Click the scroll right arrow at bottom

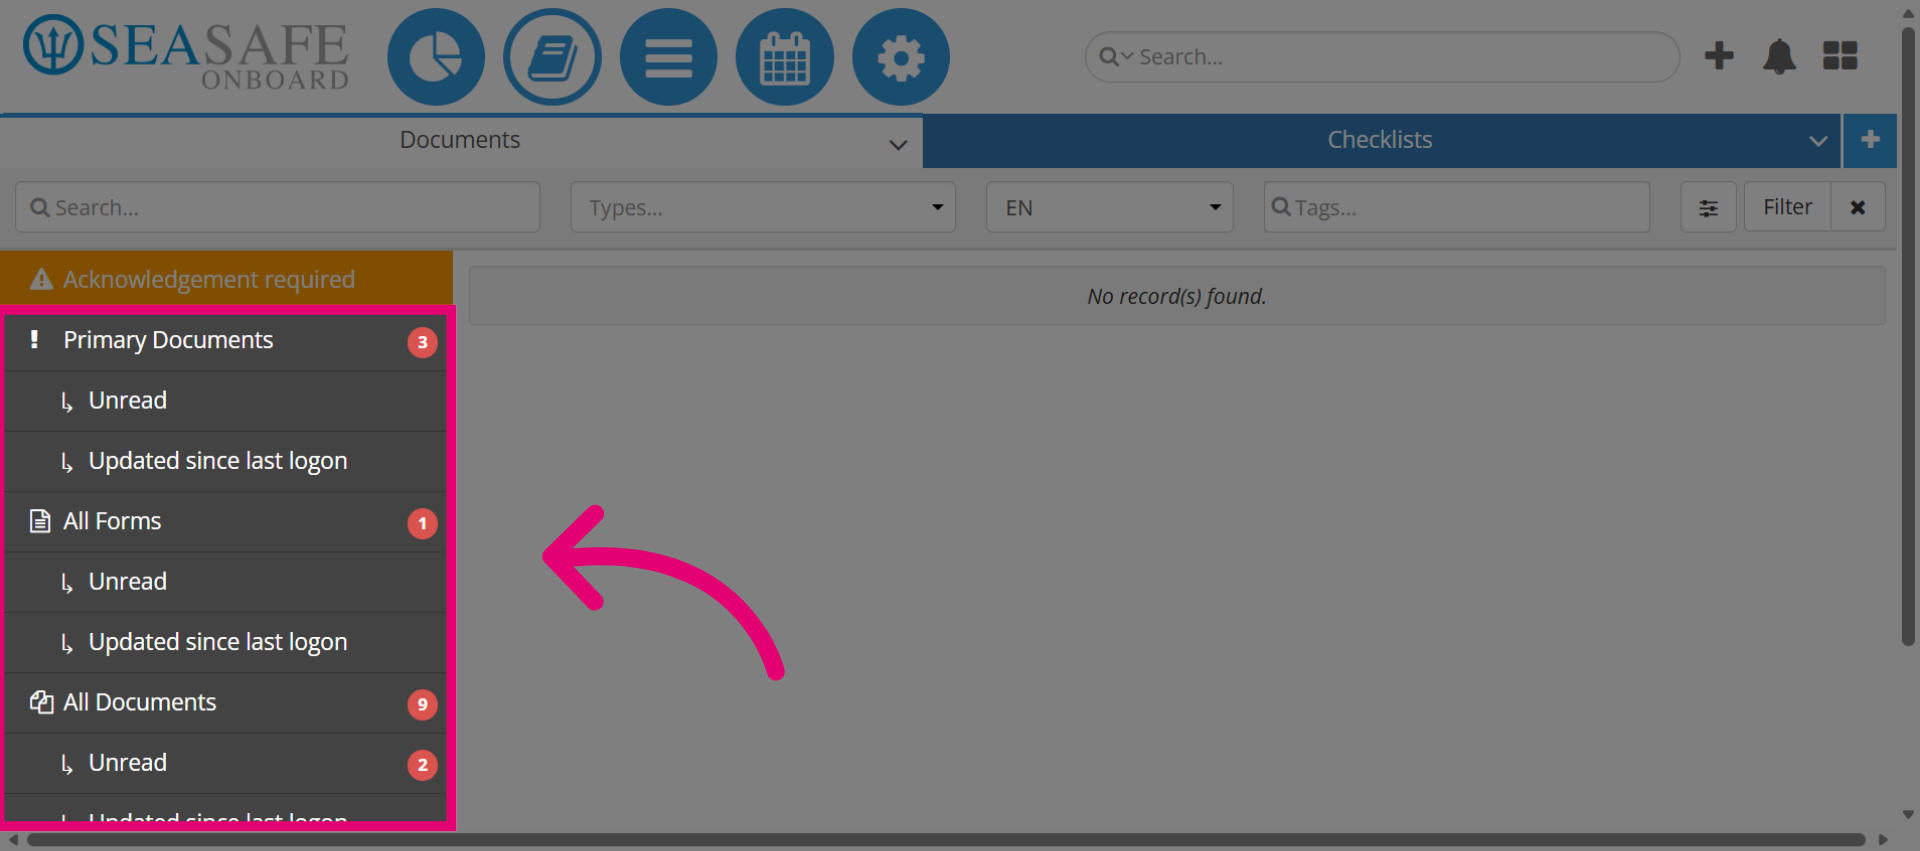coord(1883,840)
